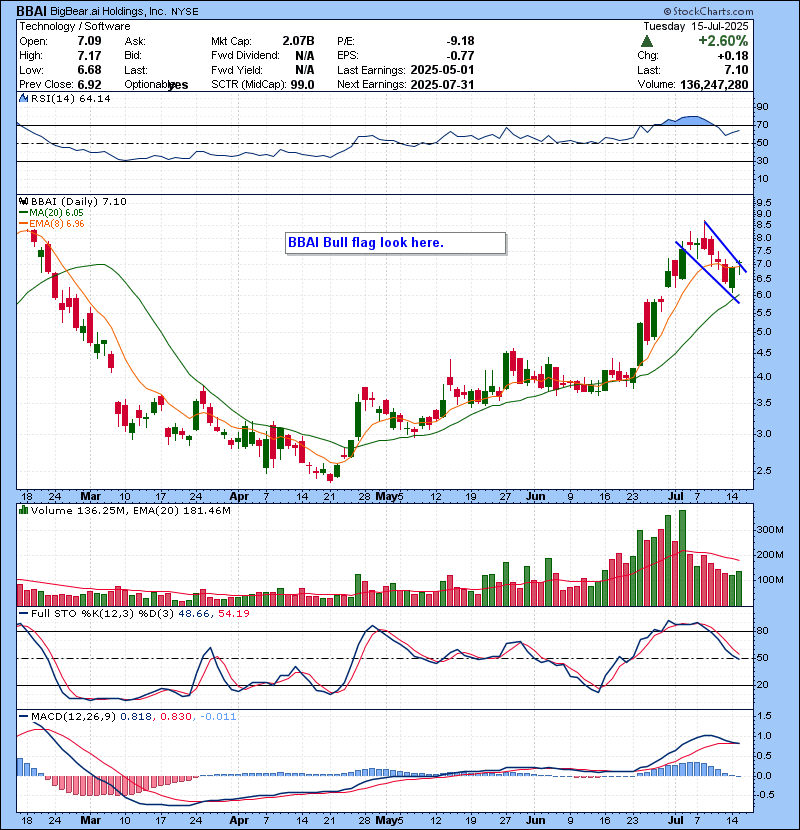
Task: Click the Last Earnings date 2025-05-01
Action: point(442,70)
